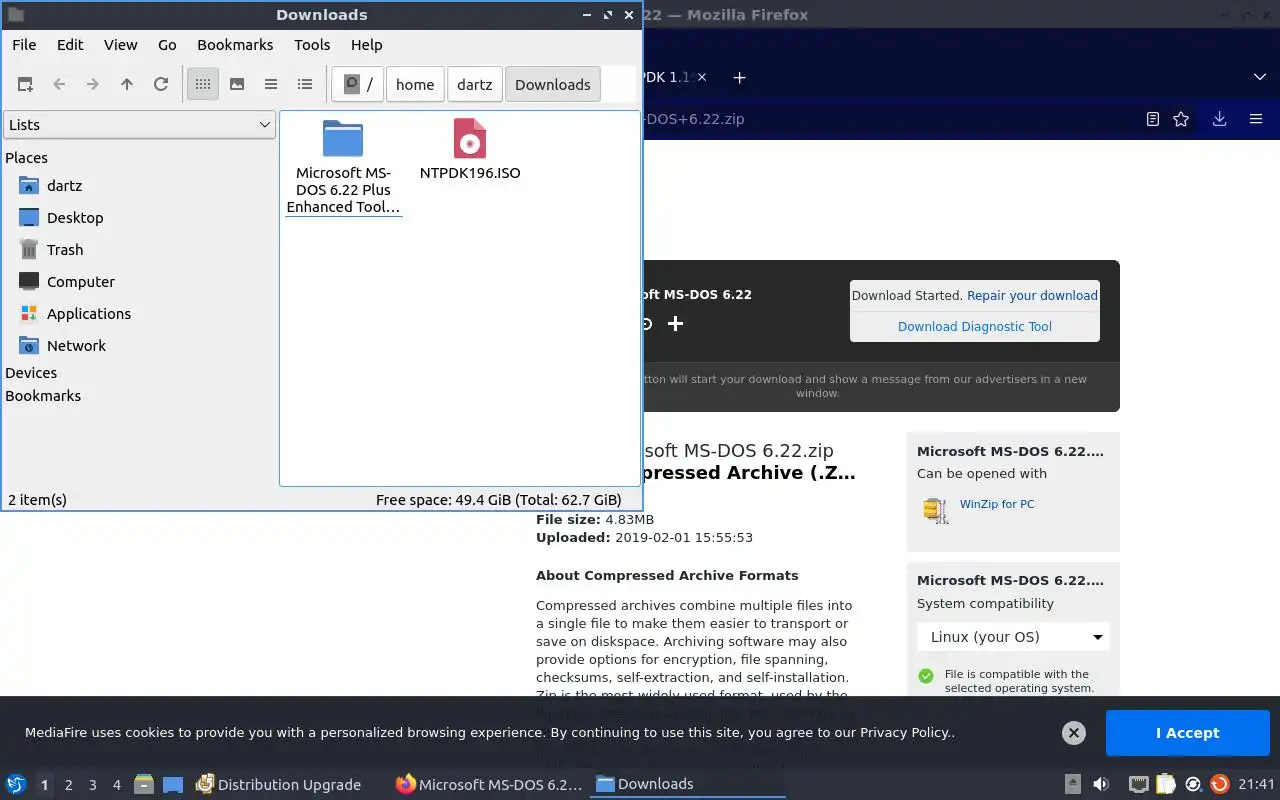Click the root '/' path button
The height and width of the screenshot is (800, 1280).
click(x=358, y=85)
